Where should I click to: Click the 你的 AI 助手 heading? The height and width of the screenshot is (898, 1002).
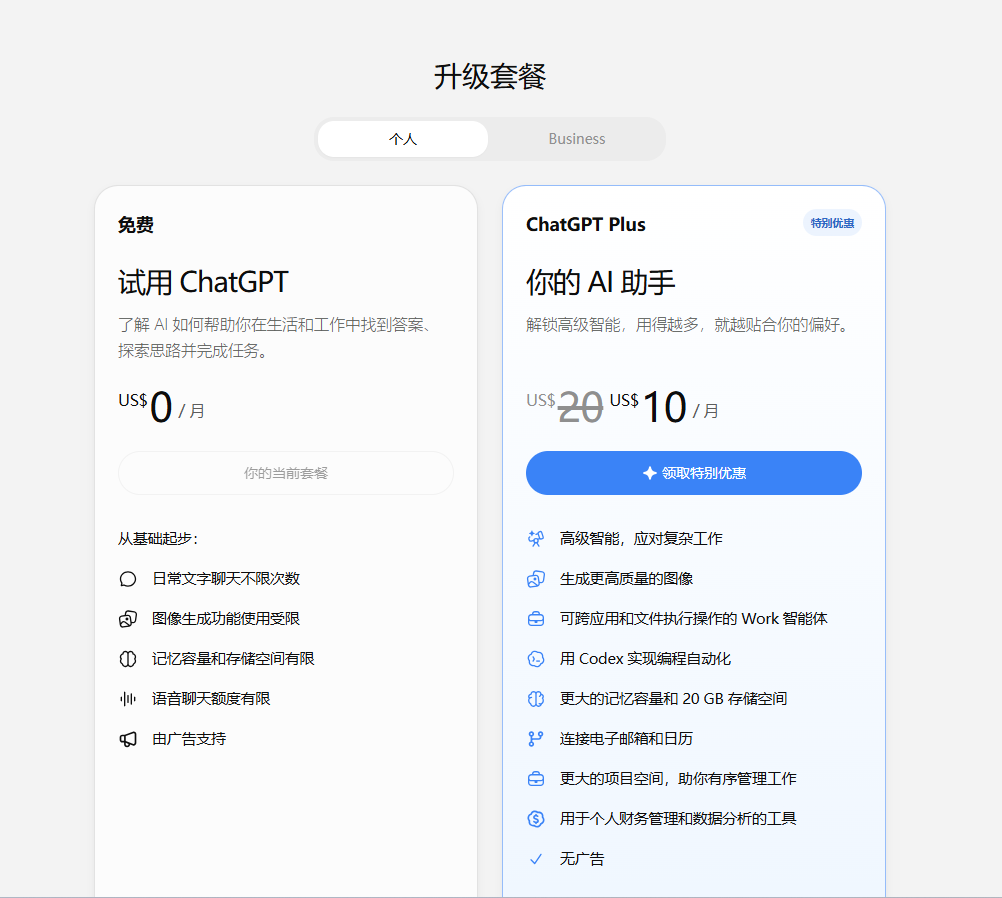[601, 282]
